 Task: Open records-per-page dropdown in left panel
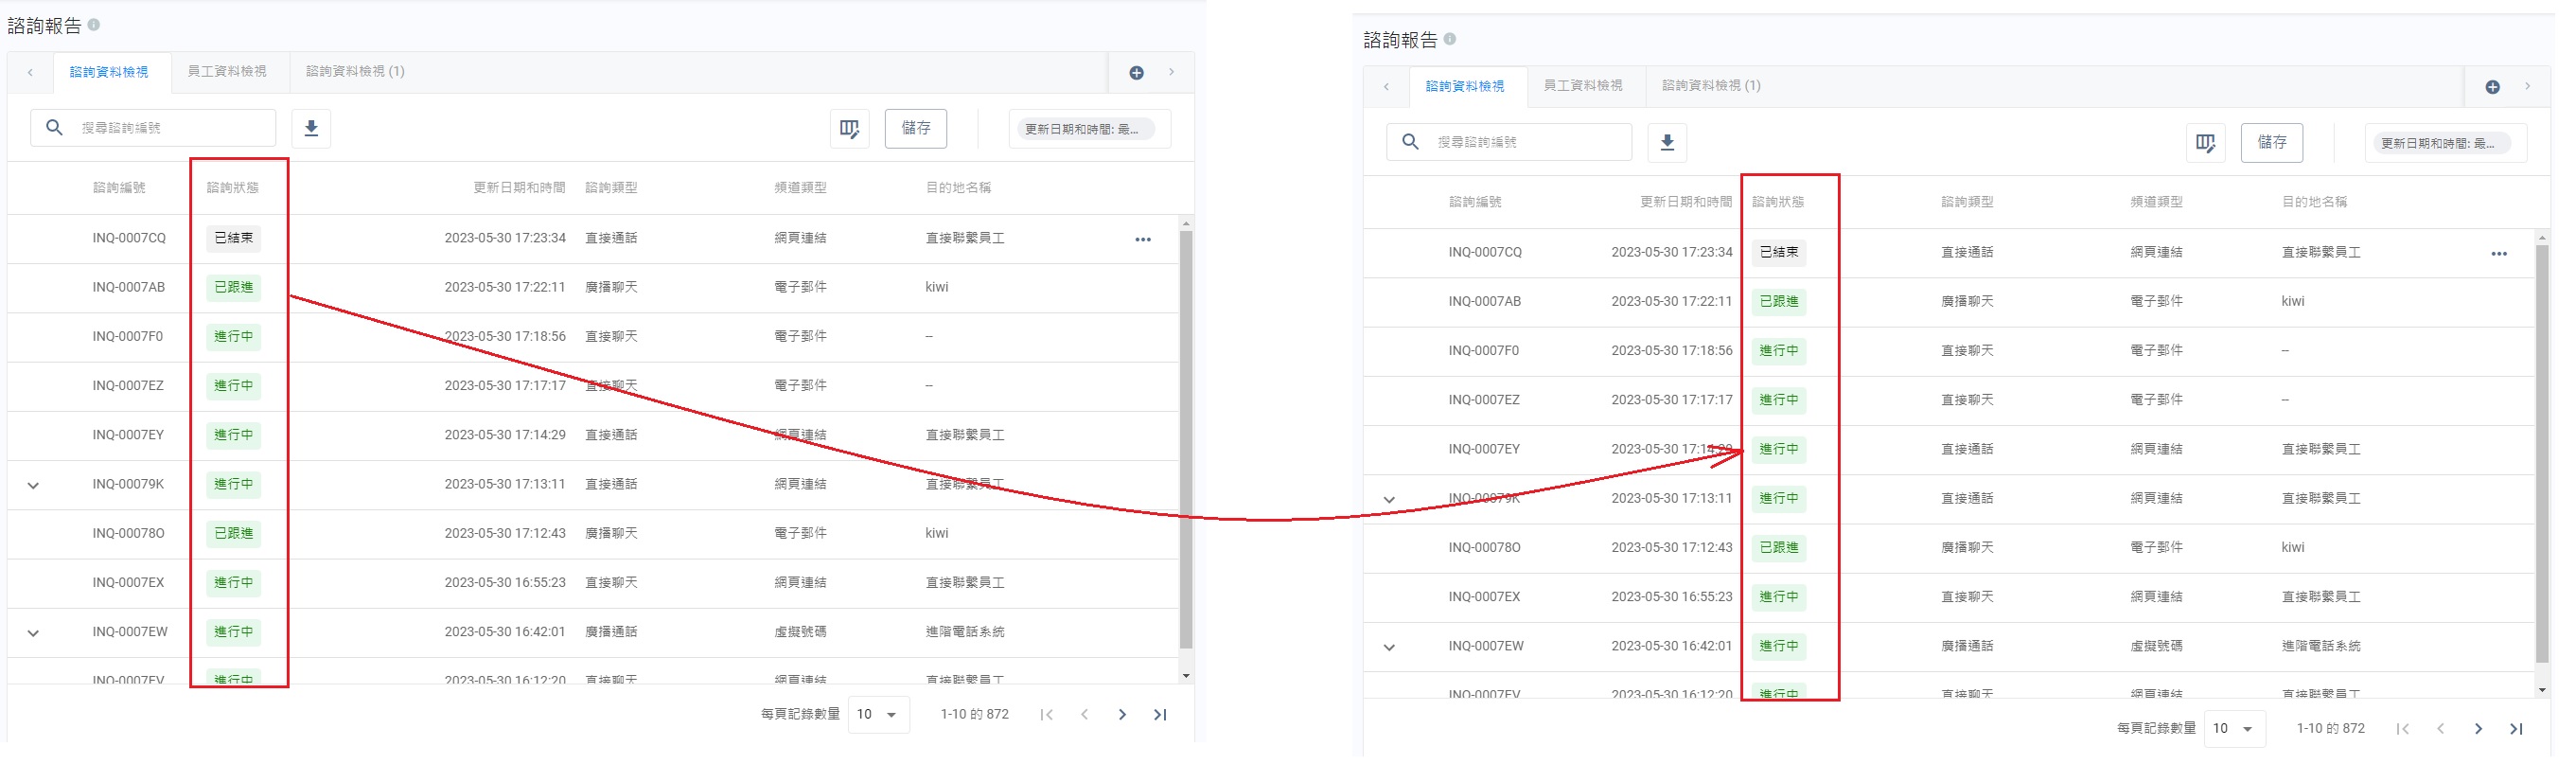point(877,715)
